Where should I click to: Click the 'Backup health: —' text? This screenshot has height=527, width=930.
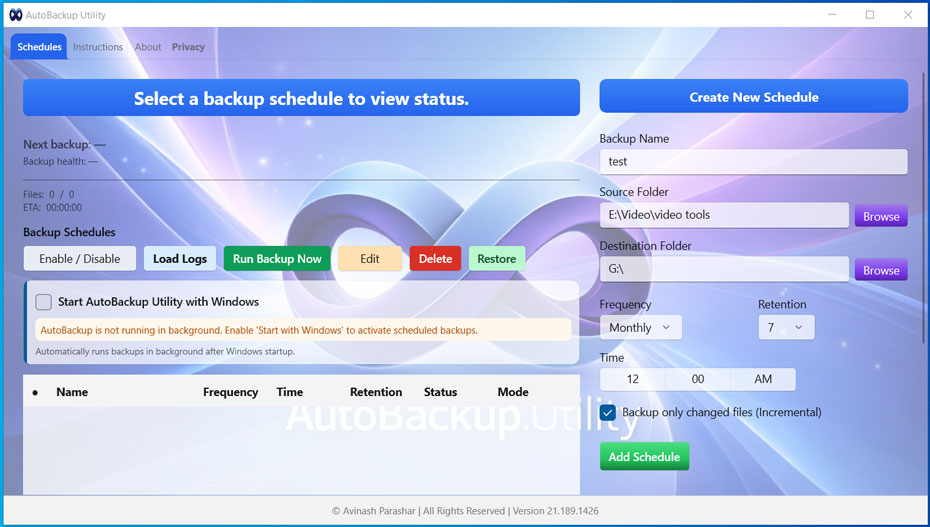click(60, 161)
